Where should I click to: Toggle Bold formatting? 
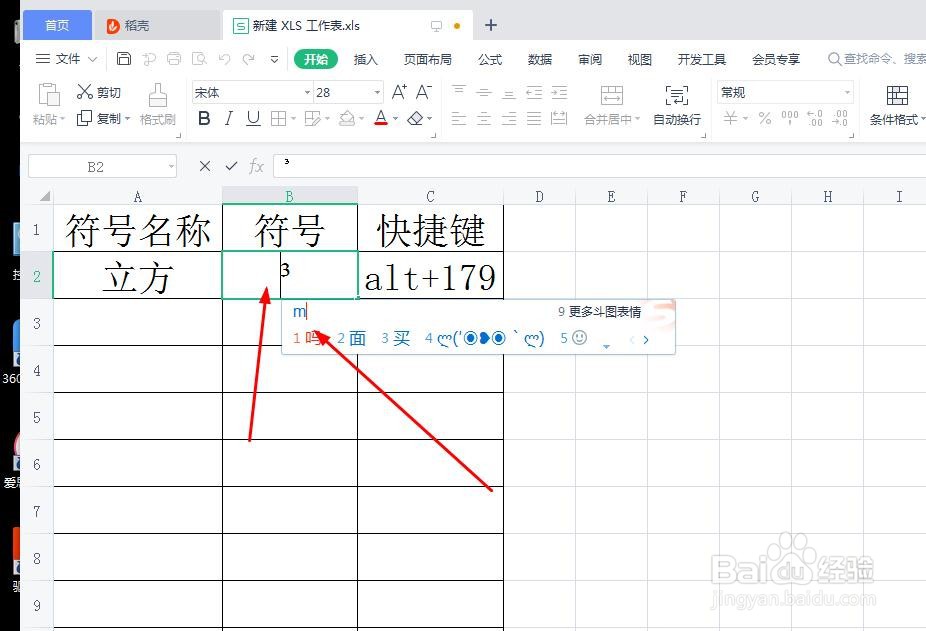(204, 119)
